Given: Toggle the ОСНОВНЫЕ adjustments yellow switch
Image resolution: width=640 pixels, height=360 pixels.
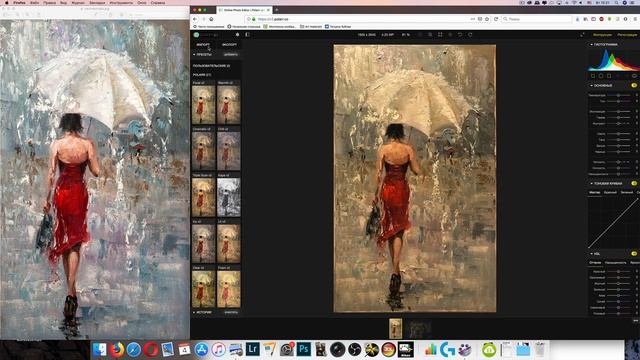Looking at the screenshot, I should [634, 86].
